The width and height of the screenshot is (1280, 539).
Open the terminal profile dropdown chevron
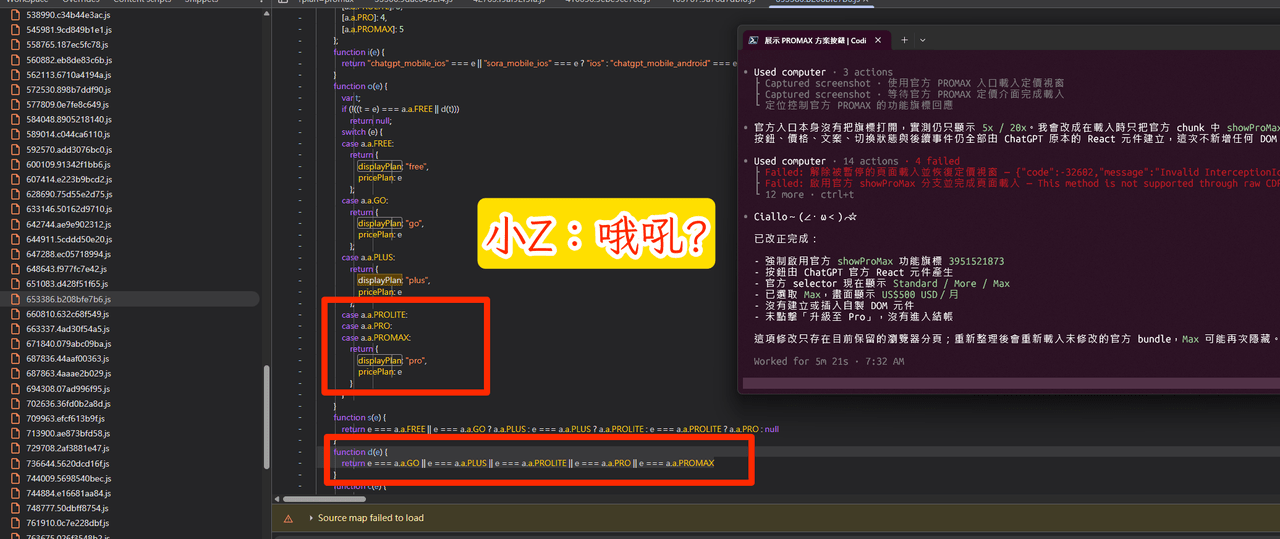[922, 40]
